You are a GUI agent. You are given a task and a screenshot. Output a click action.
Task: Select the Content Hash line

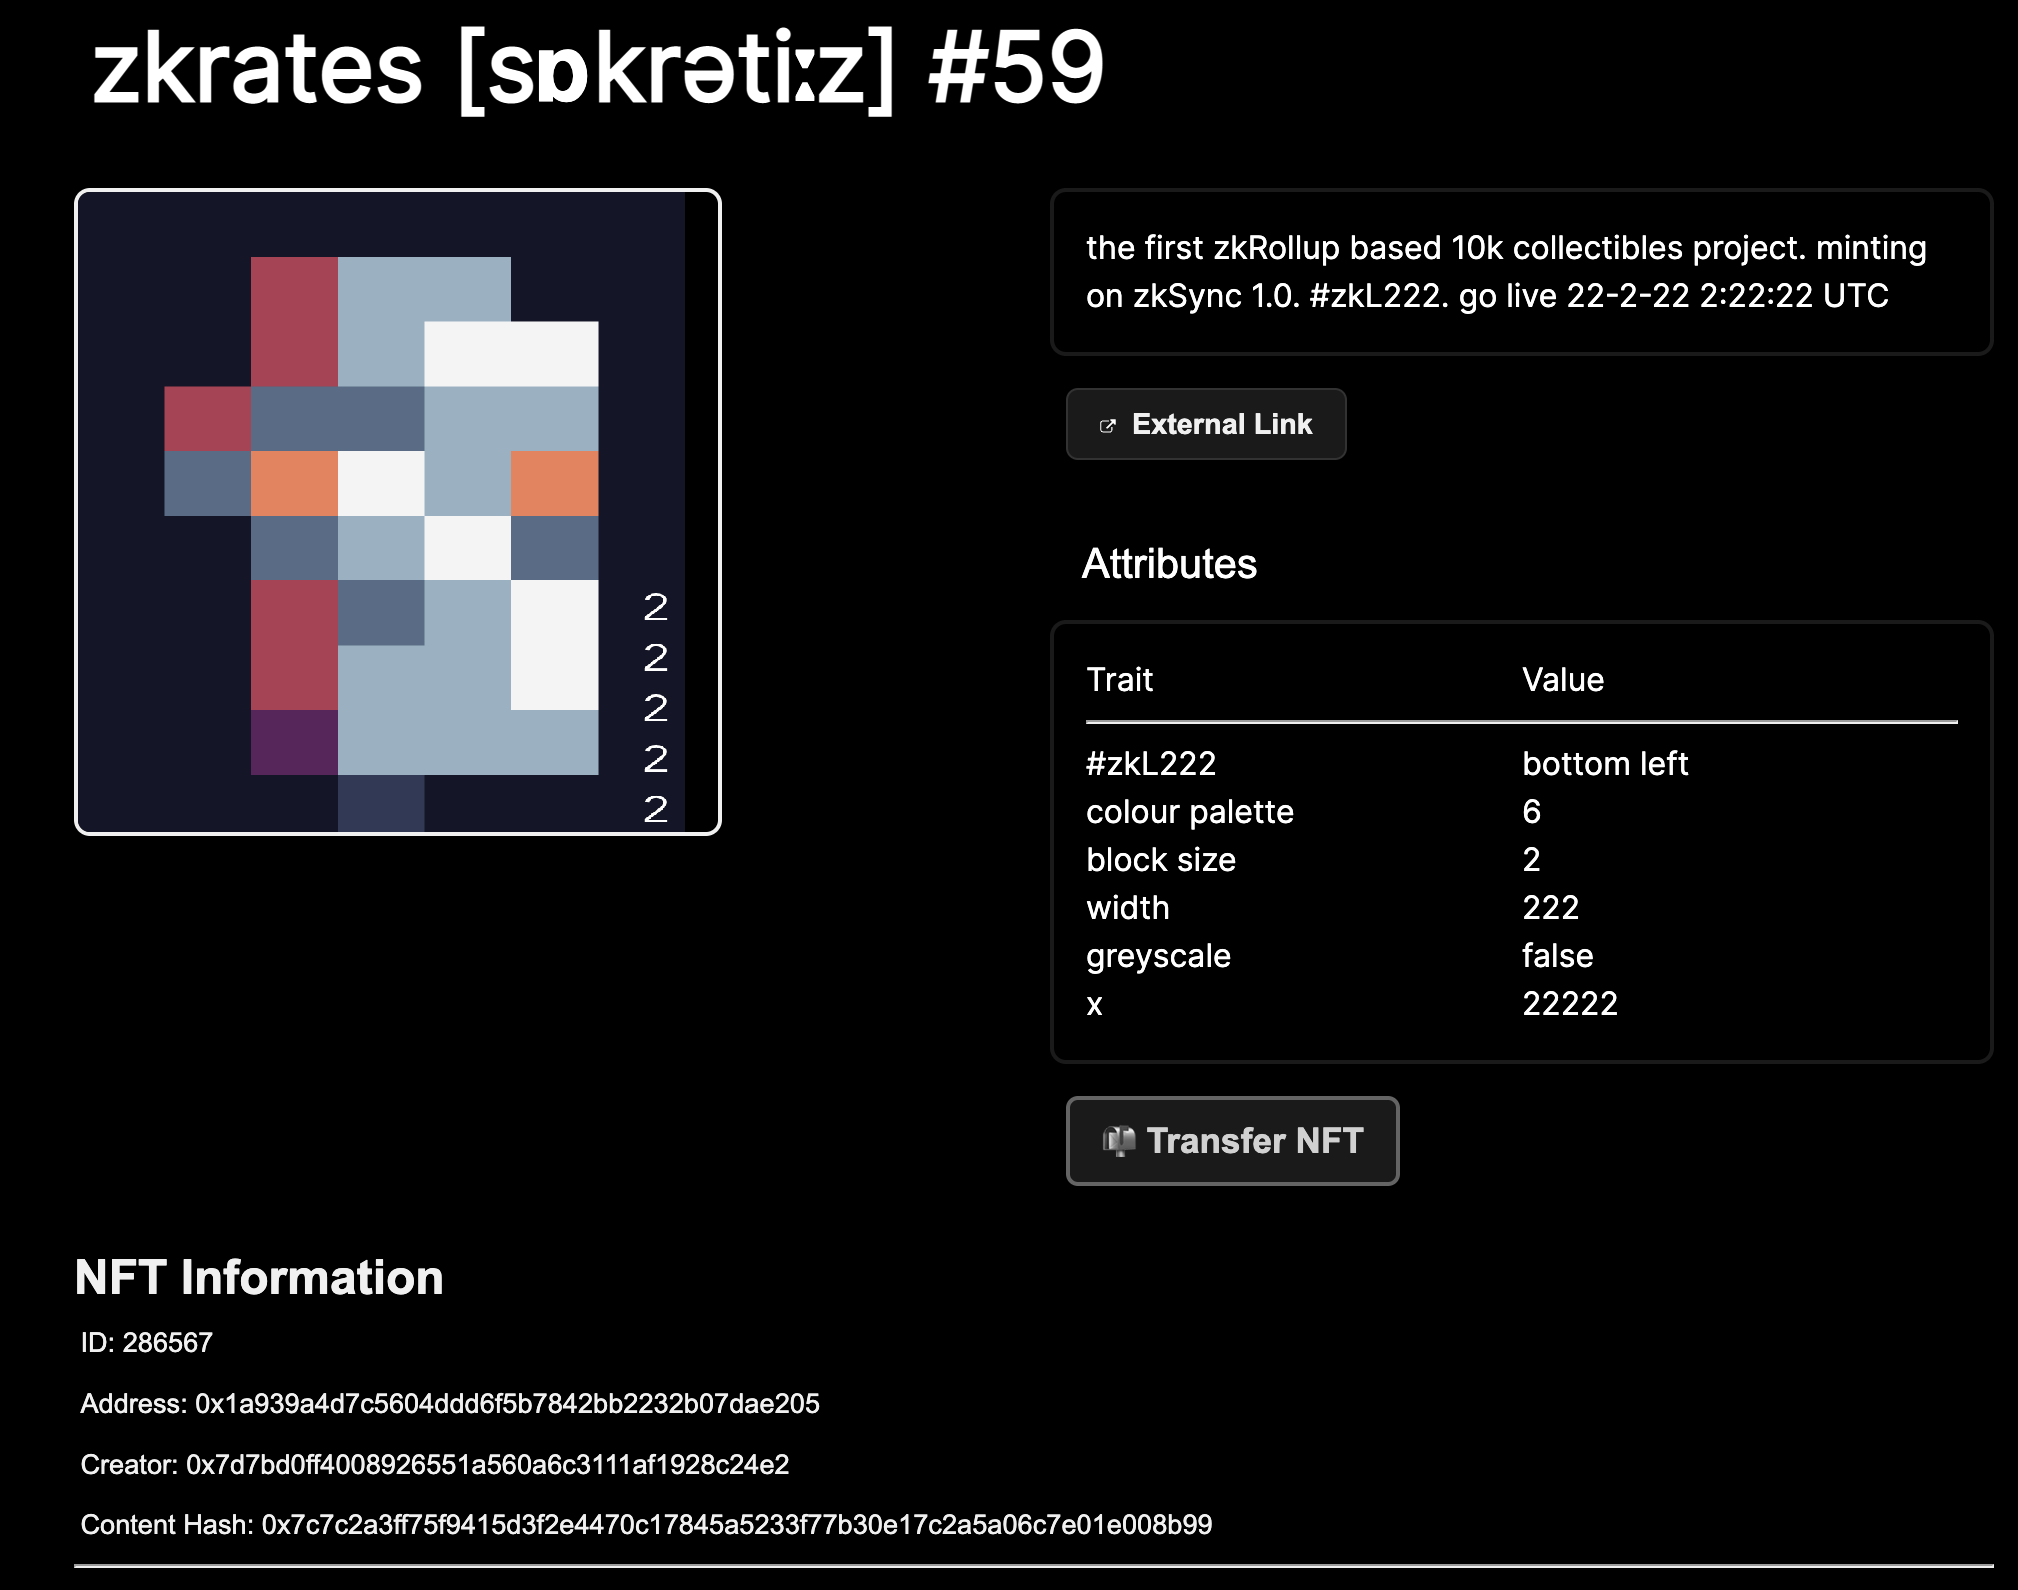point(646,1525)
